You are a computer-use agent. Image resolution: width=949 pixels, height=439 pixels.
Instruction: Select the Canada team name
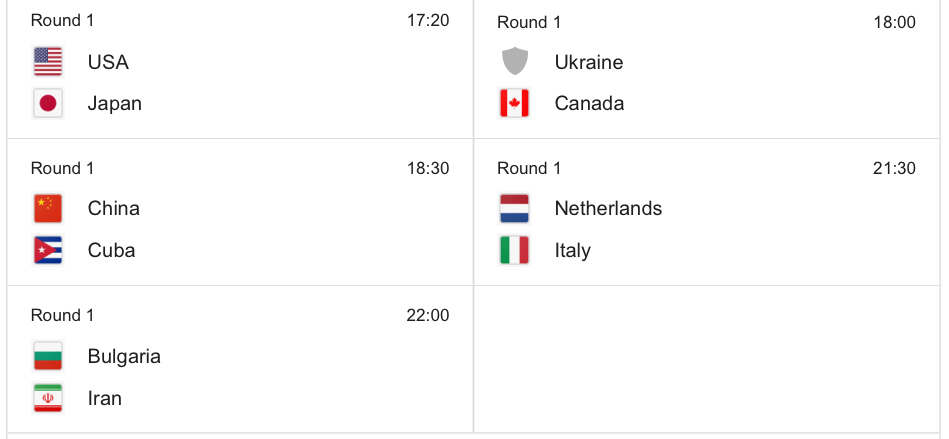(589, 103)
